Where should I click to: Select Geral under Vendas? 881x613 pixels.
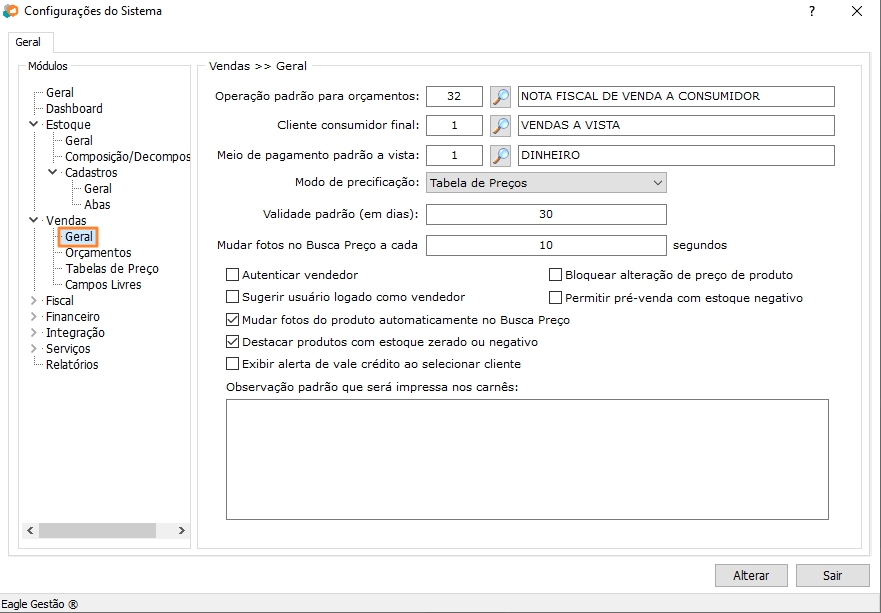[79, 237]
